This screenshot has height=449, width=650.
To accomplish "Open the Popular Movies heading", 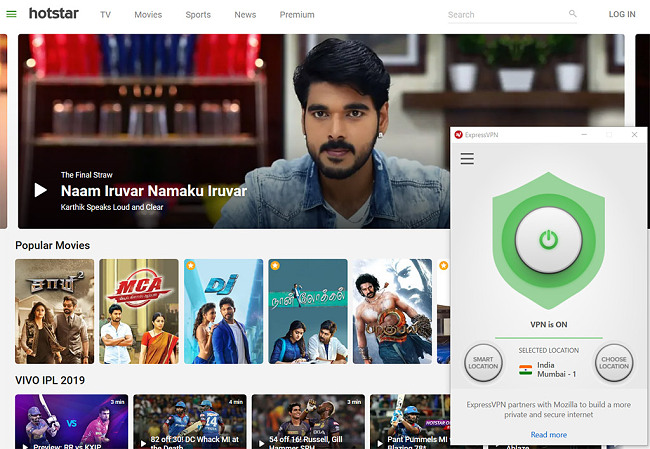I will (53, 245).
